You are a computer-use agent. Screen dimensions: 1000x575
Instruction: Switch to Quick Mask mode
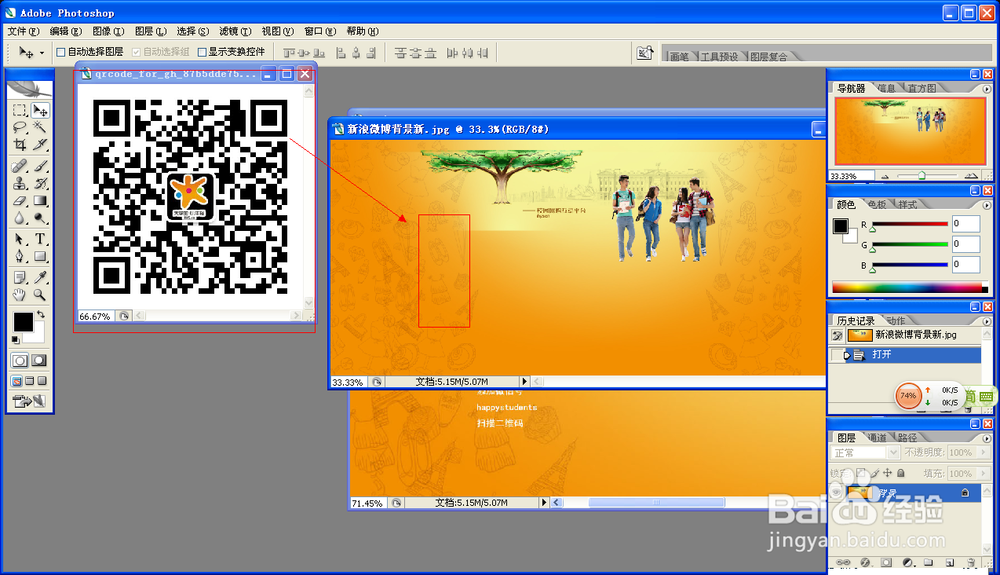coord(40,360)
